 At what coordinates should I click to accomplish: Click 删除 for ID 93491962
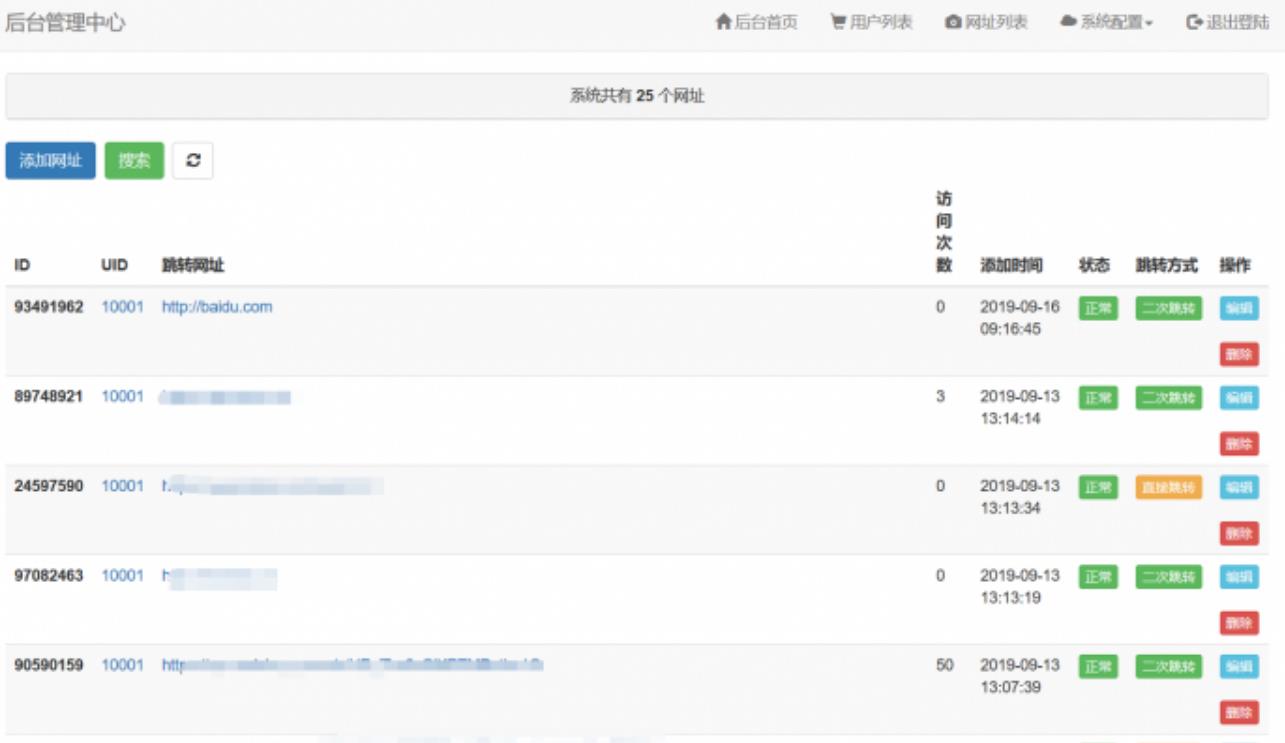click(1239, 354)
